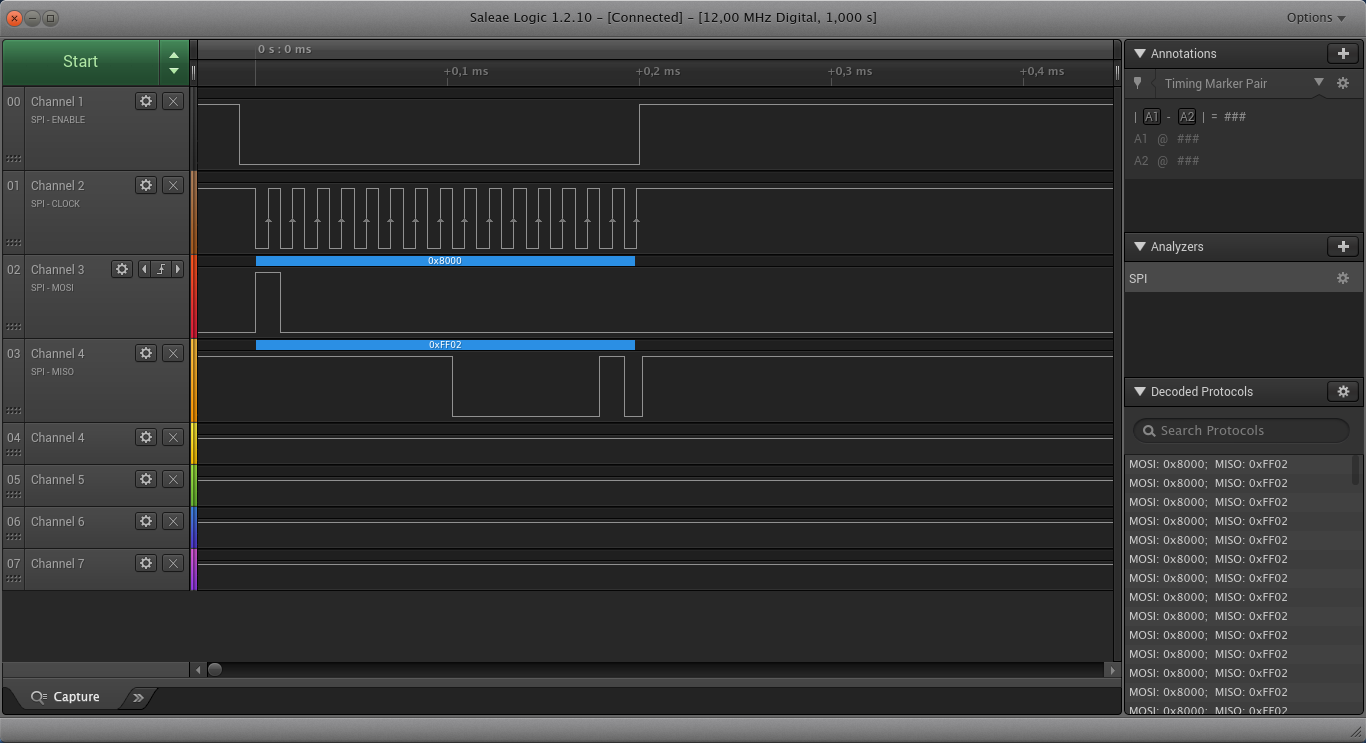Image resolution: width=1366 pixels, height=743 pixels.
Task: Collapse the Decoded Protocols panel
Action: click(1140, 391)
